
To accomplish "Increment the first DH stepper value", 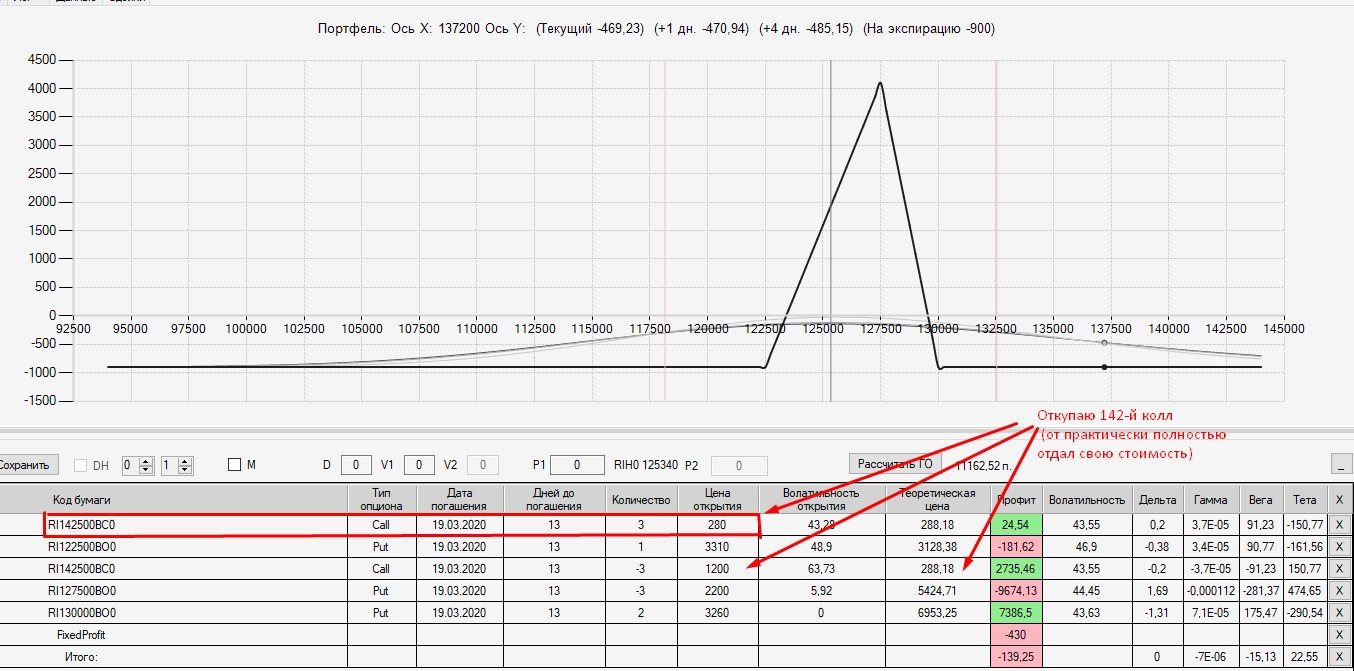I will (x=147, y=461).
